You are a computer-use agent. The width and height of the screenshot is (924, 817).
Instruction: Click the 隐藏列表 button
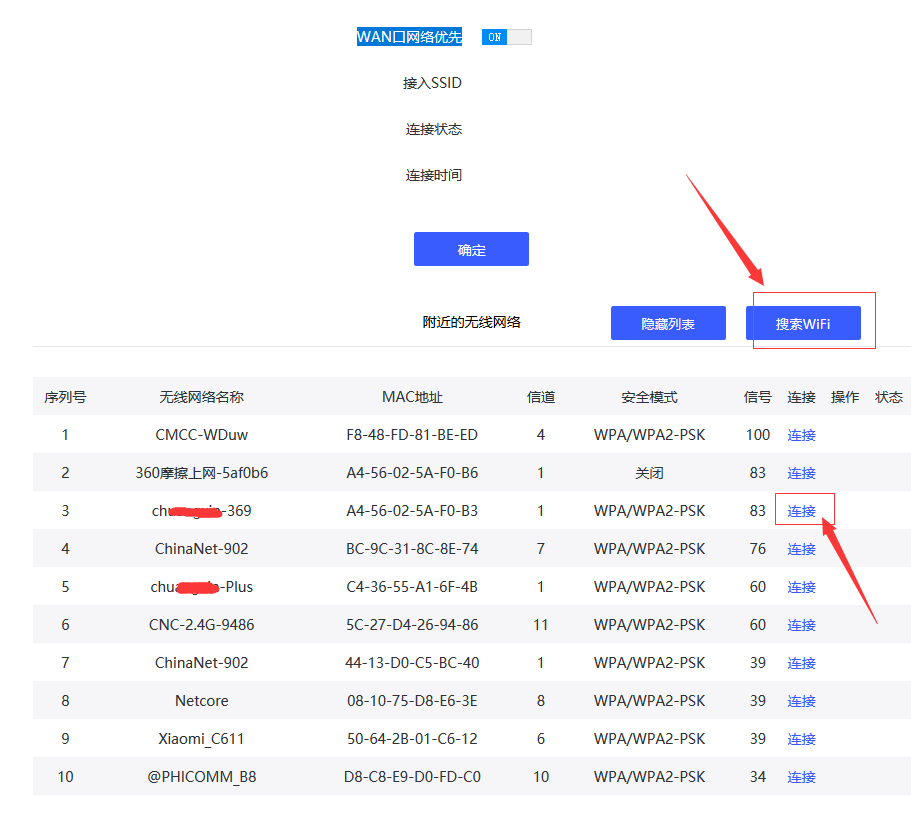(668, 323)
